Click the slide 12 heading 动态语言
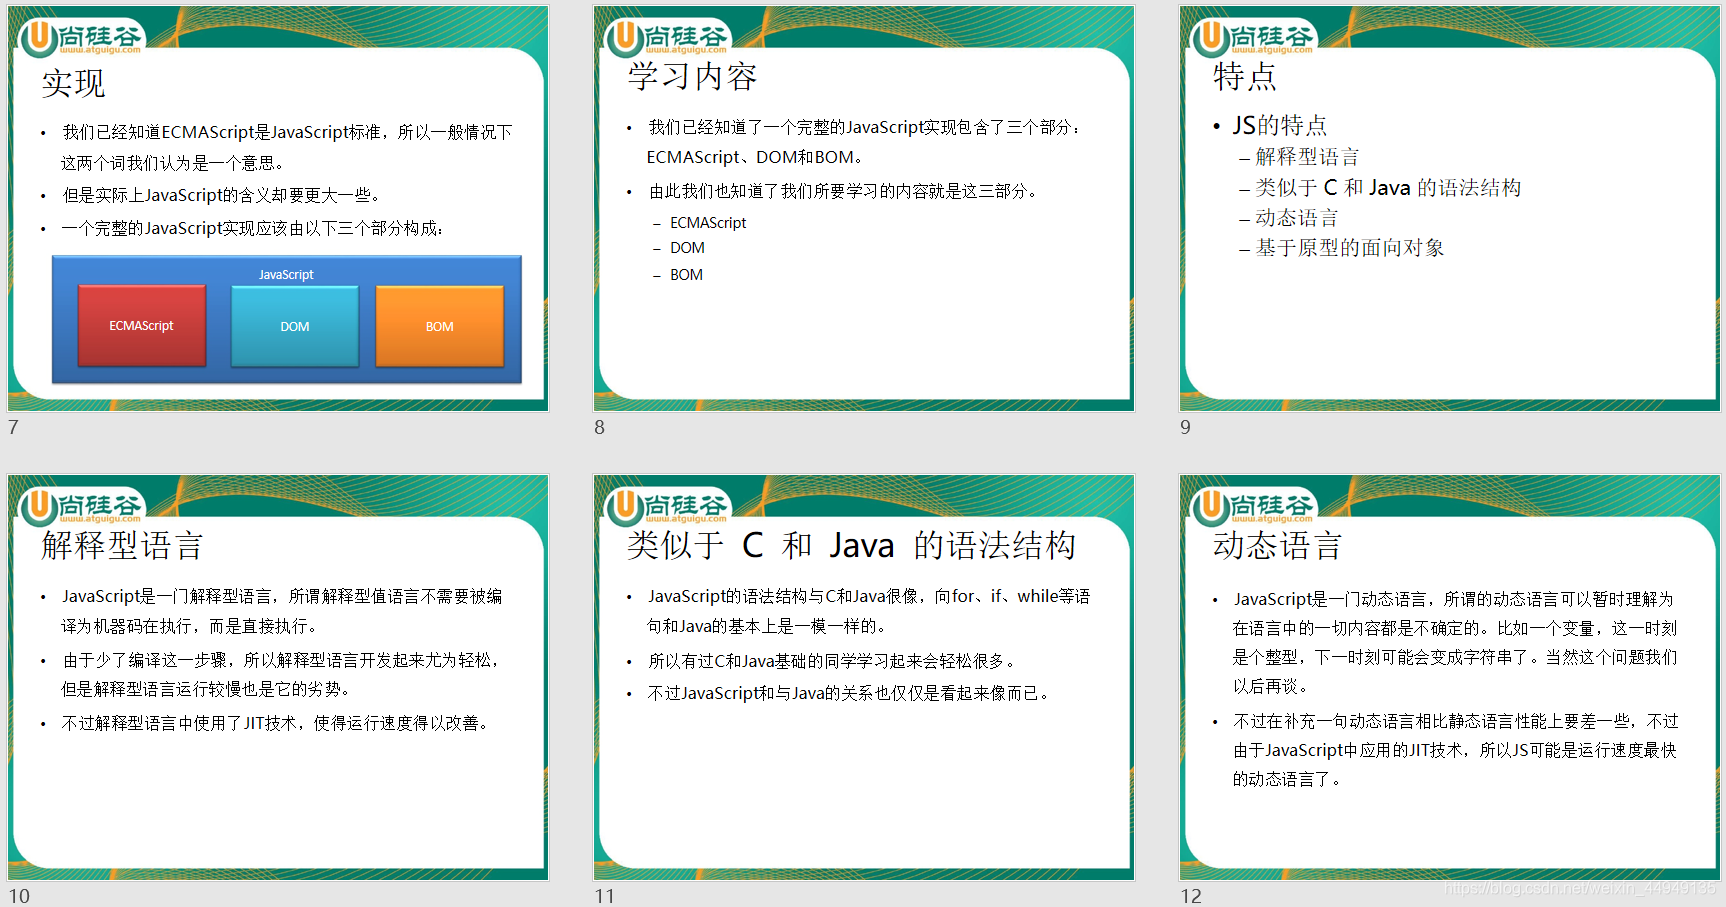The height and width of the screenshot is (907, 1726). point(1277,546)
